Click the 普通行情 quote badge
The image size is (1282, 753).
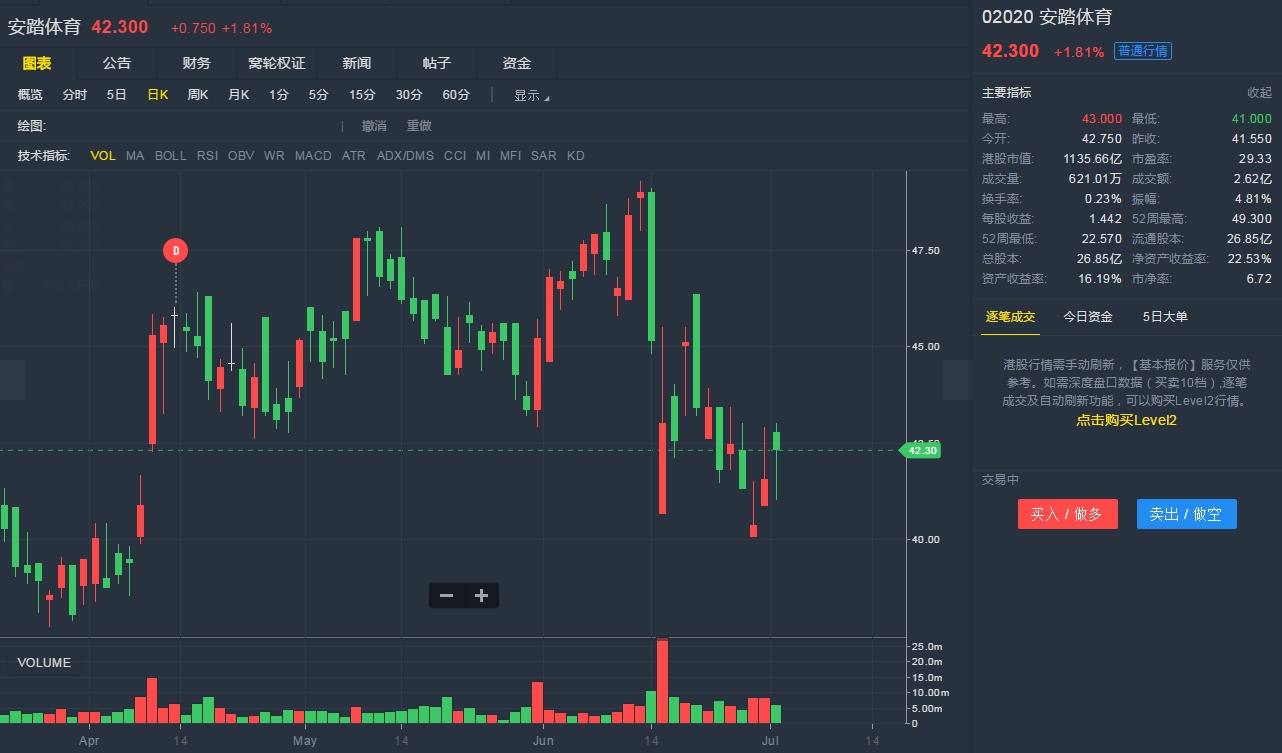point(1143,51)
